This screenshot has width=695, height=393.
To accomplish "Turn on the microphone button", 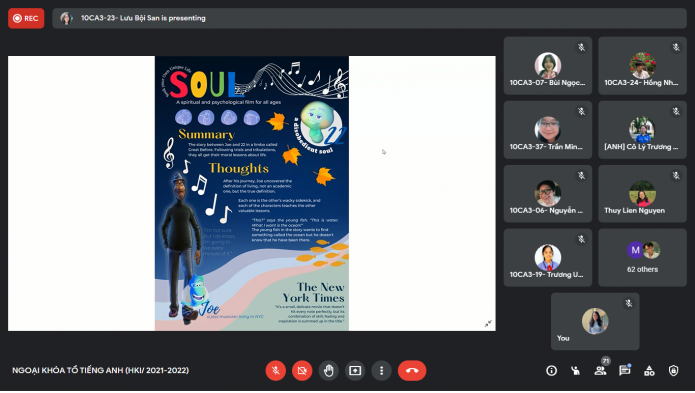I will click(276, 370).
